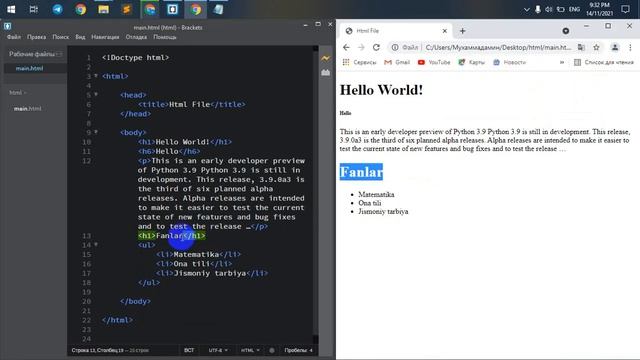Screen dimensions: 640x360
Task: Toggle the ВСТ insert mode indicator
Action: coord(189,350)
